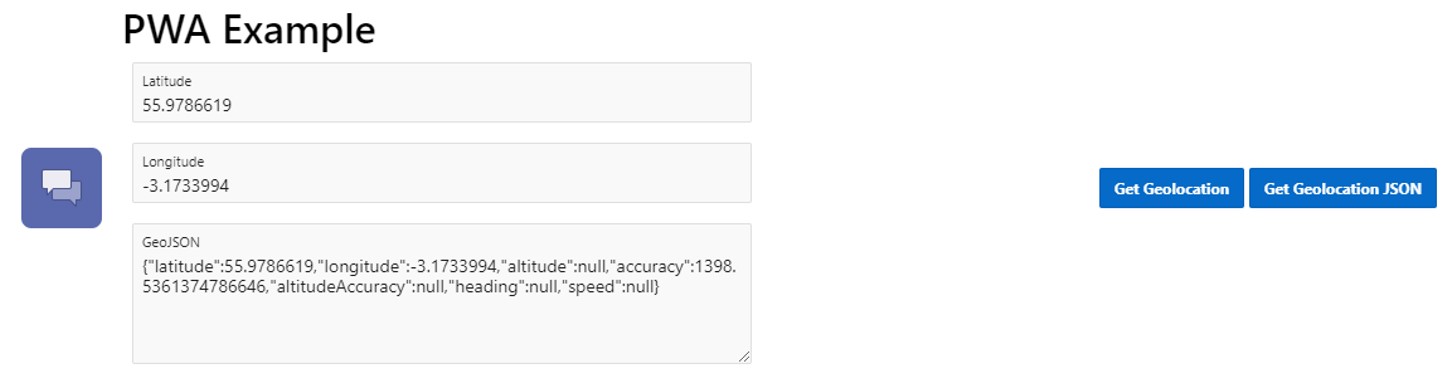This screenshot has height=378, width=1455.
Task: Click the "heading":null text in JSON output
Action: tap(511, 287)
